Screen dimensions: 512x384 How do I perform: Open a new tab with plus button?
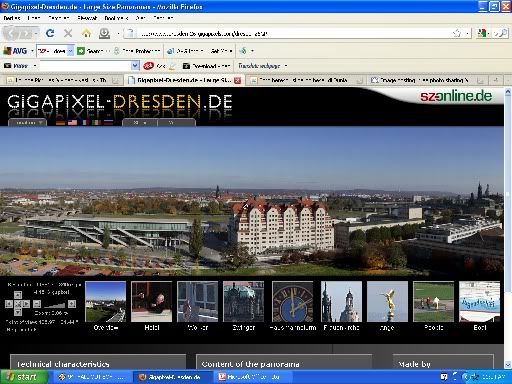496,80
